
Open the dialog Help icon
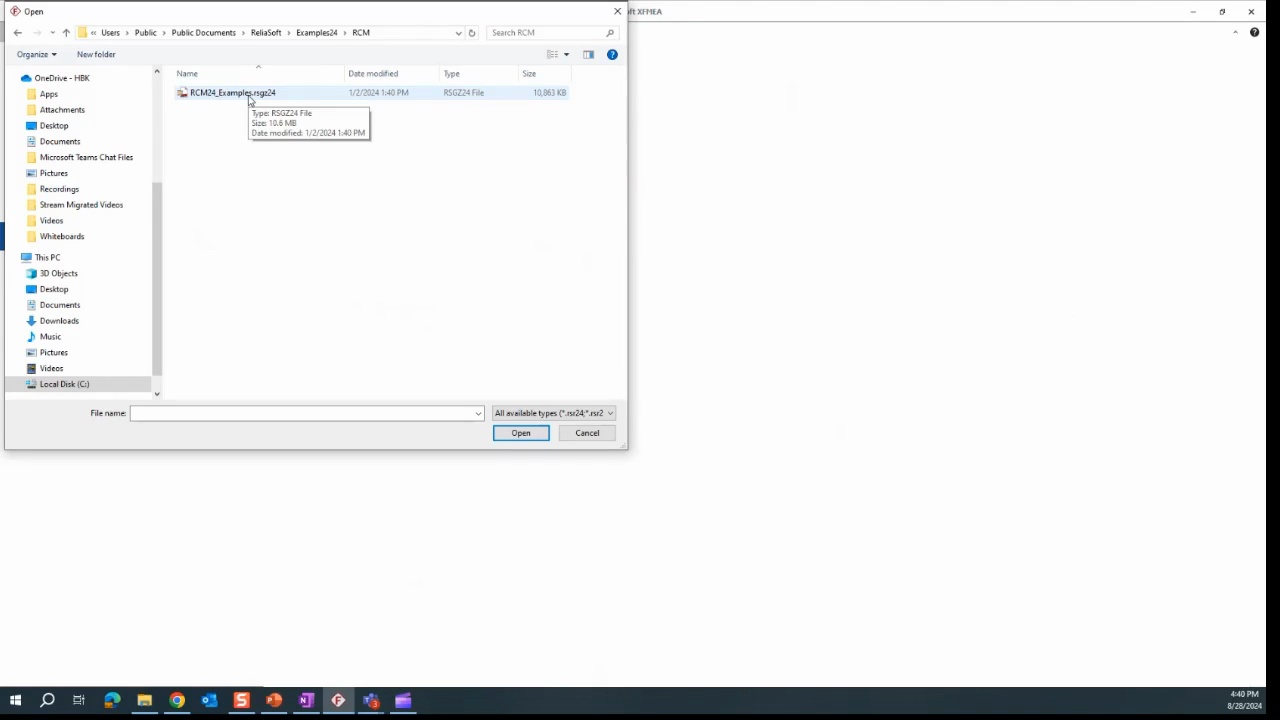[612, 54]
